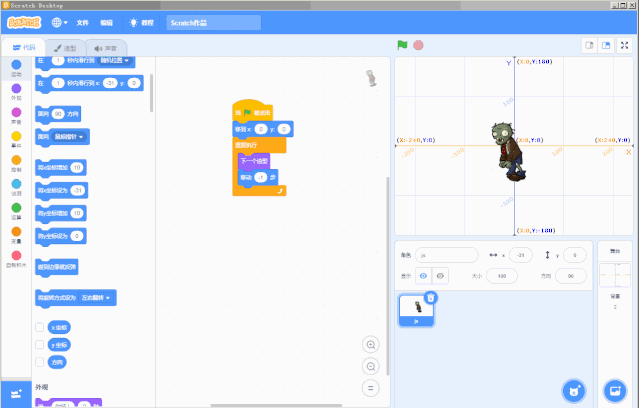Select the Motion category circle

point(16,64)
